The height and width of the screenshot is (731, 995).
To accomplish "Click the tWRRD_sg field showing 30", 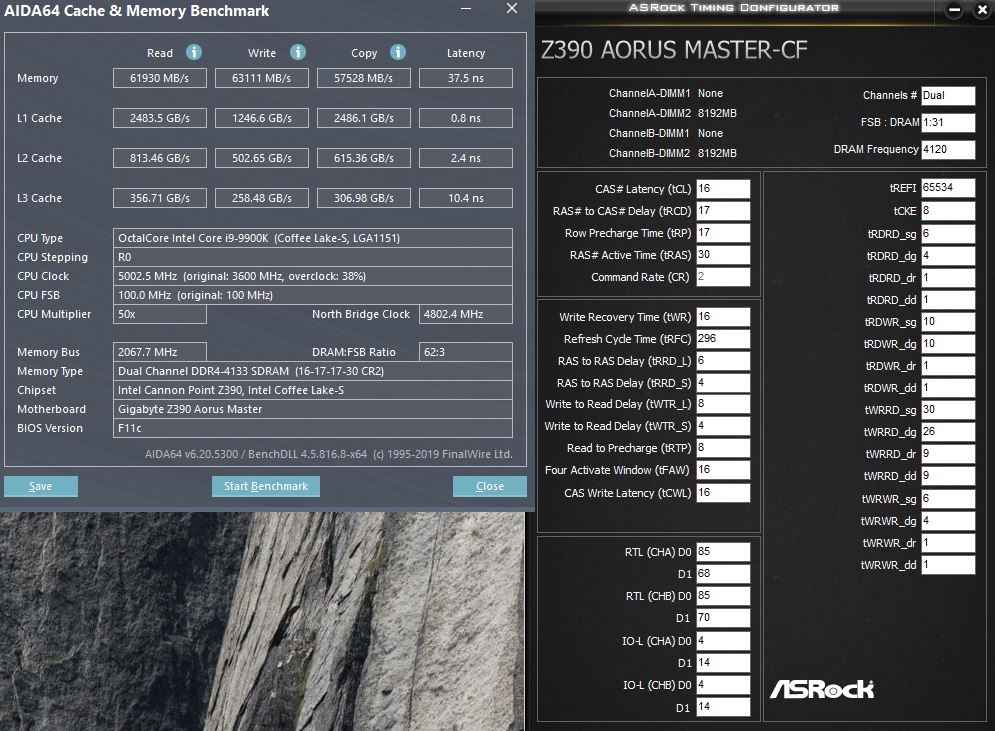I will pos(948,410).
